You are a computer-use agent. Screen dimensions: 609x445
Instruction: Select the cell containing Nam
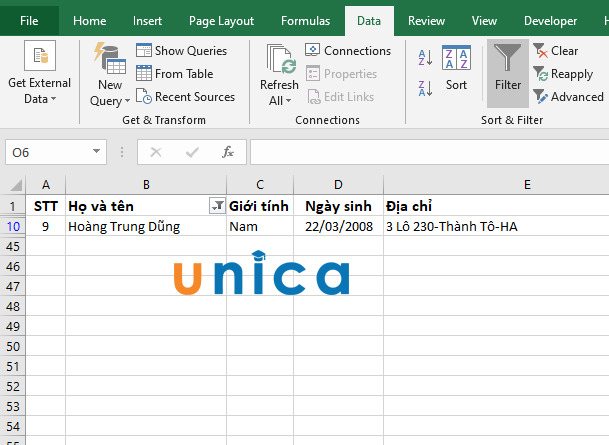260,226
